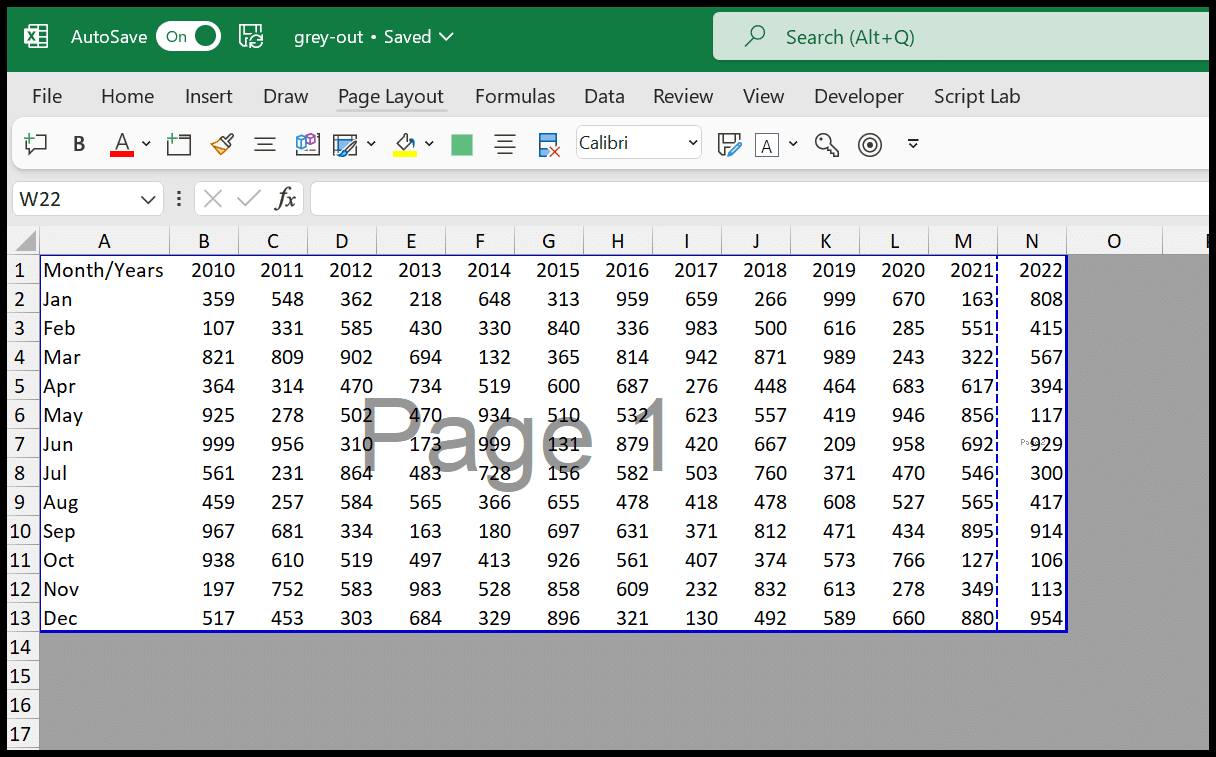Select row 1 header
The width and height of the screenshot is (1216, 757).
click(23, 270)
